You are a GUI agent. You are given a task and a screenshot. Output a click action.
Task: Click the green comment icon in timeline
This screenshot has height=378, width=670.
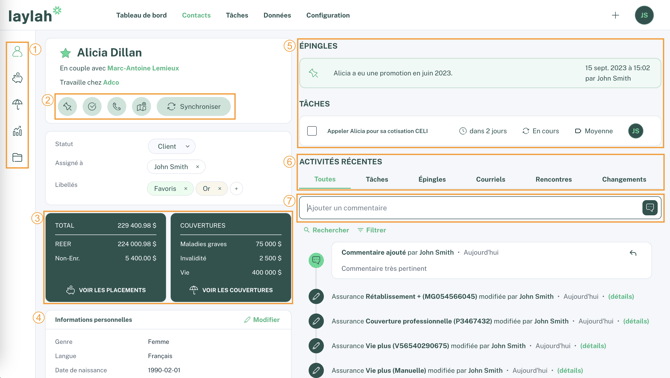click(x=316, y=260)
